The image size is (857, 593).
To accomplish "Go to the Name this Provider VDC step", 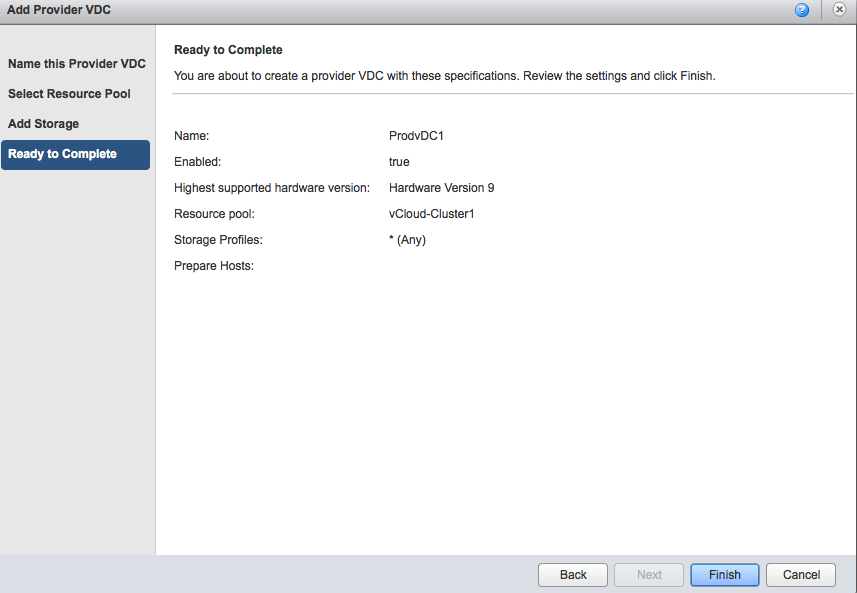I will (76, 63).
